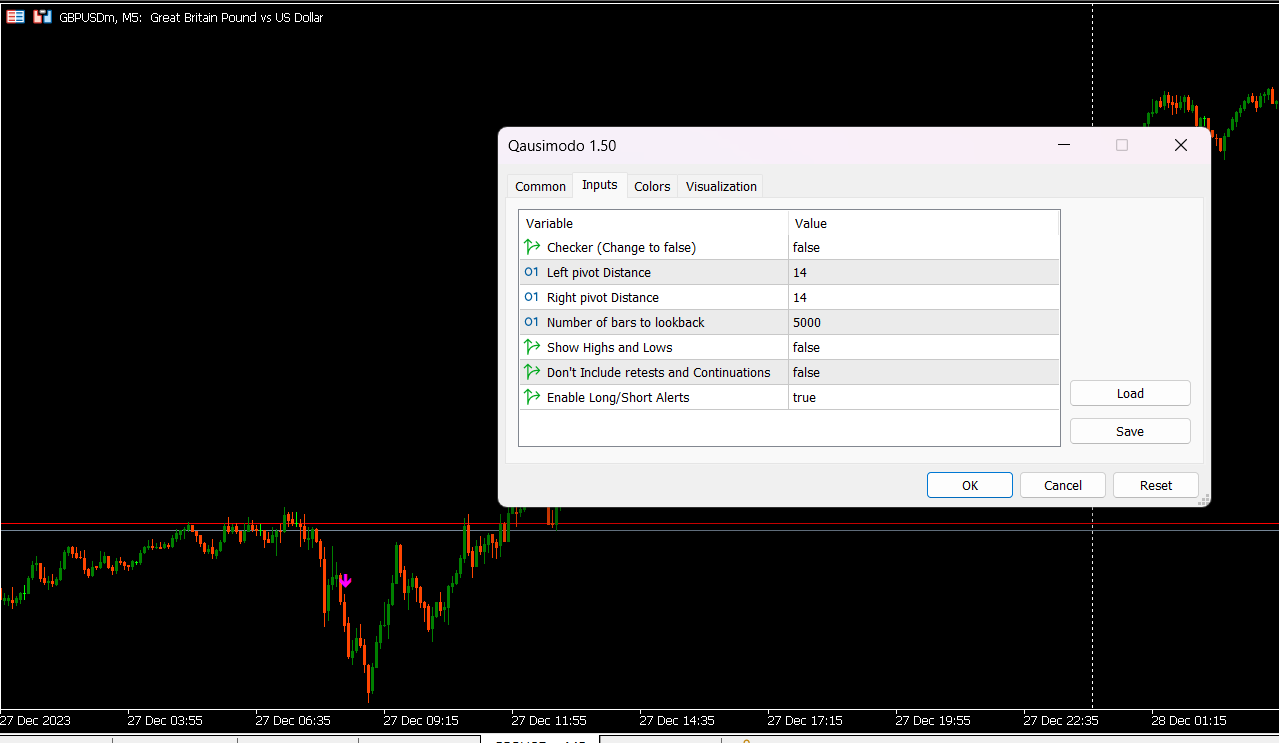The image size is (1279, 743).
Task: Click the green arrow icon beside 'Show Highs and Lows'
Action: click(530, 347)
